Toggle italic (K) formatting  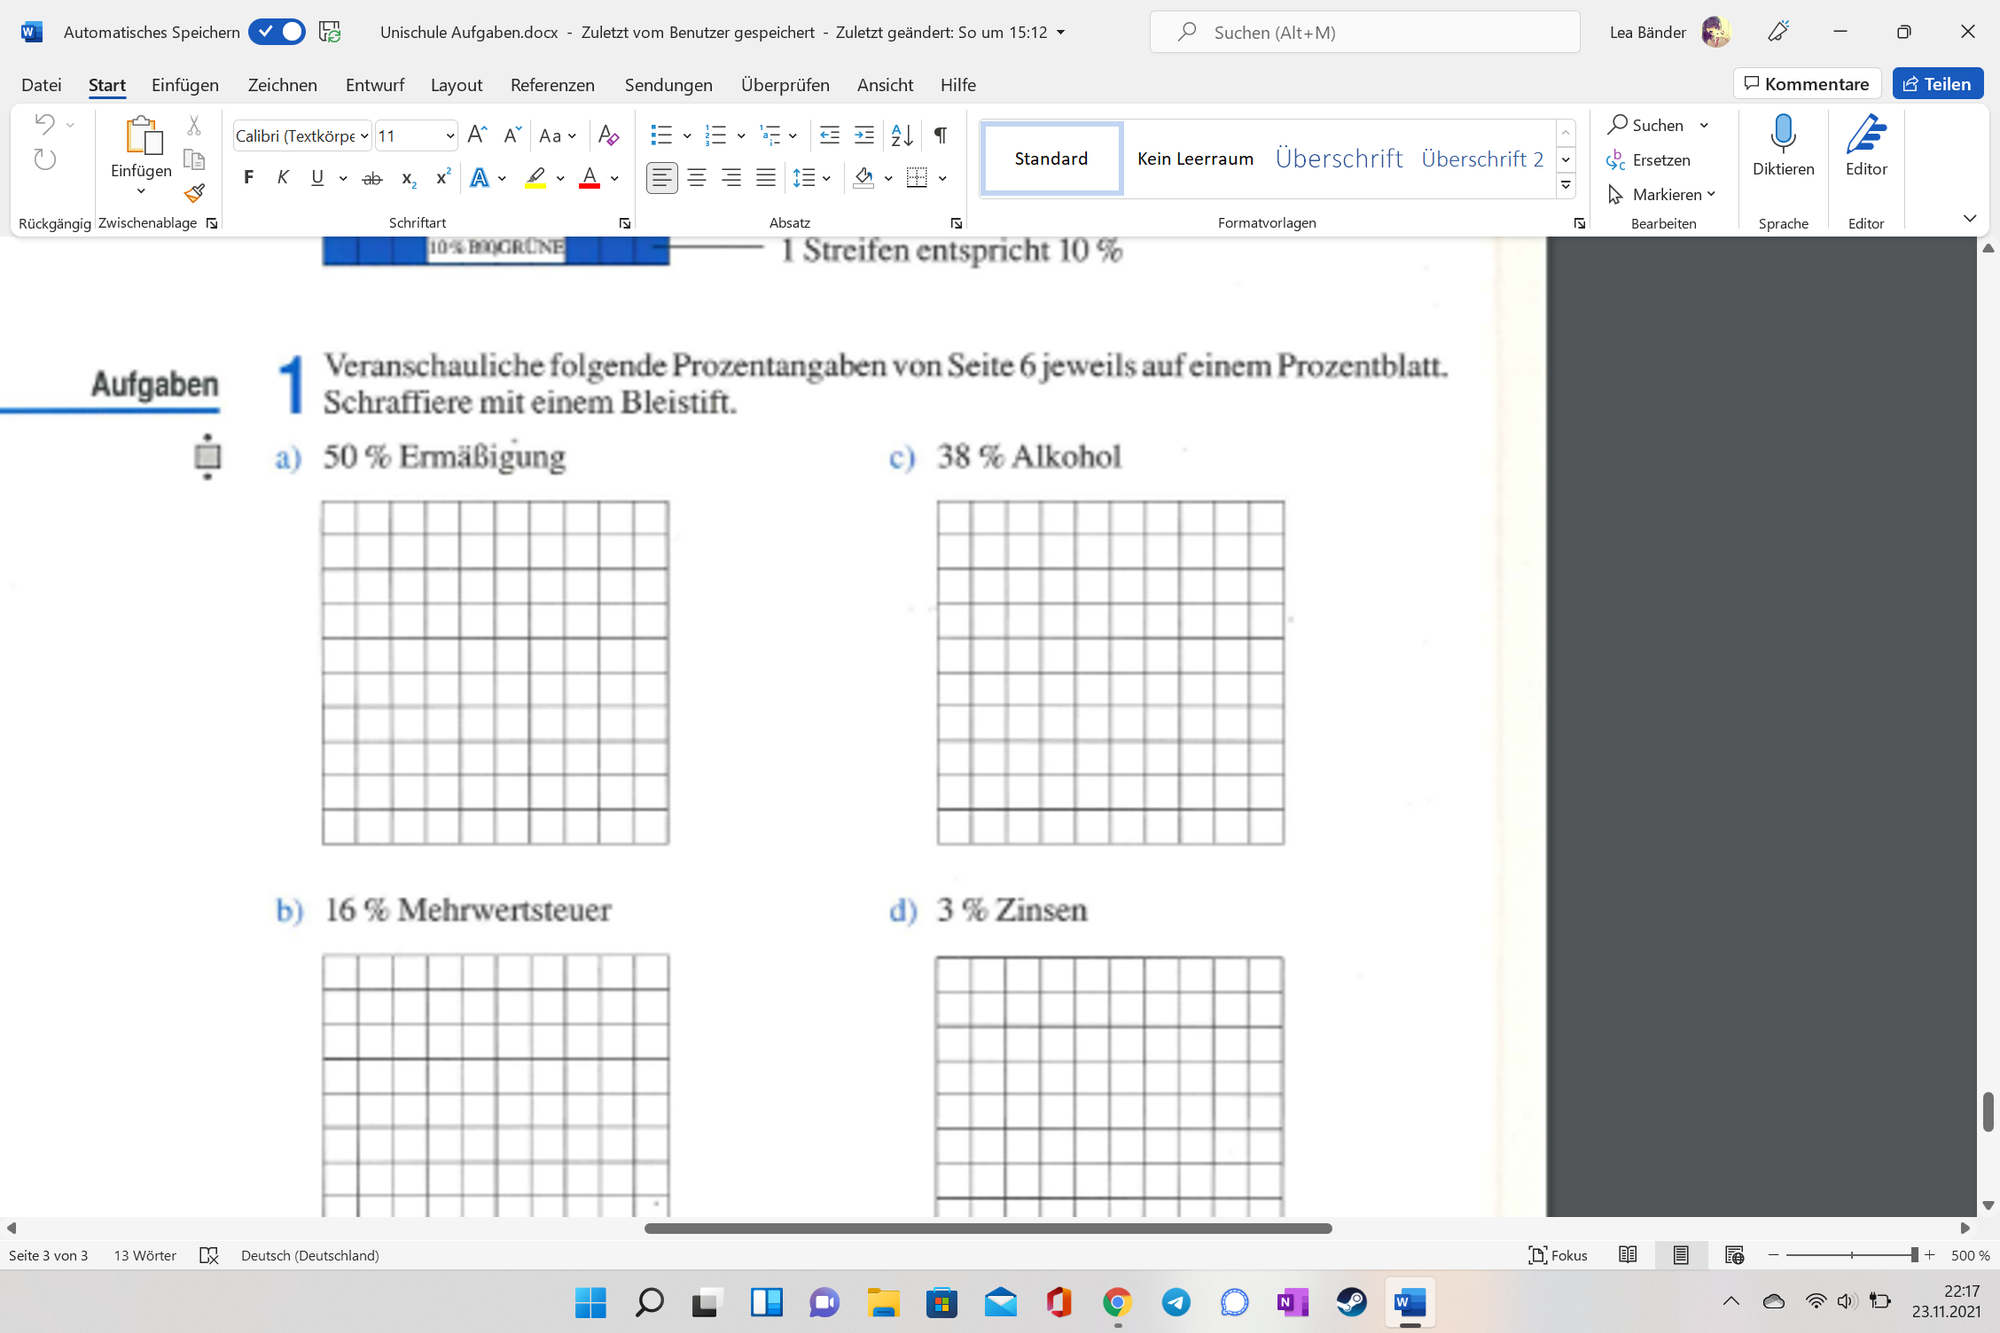pyautogui.click(x=283, y=178)
